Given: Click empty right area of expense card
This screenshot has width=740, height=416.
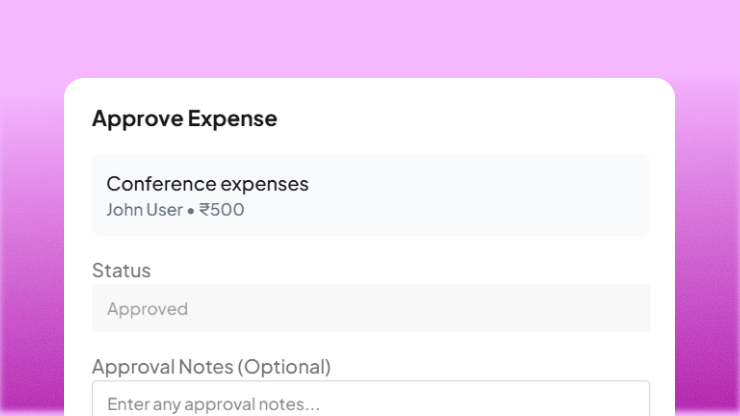Looking at the screenshot, I should click(x=520, y=195).
